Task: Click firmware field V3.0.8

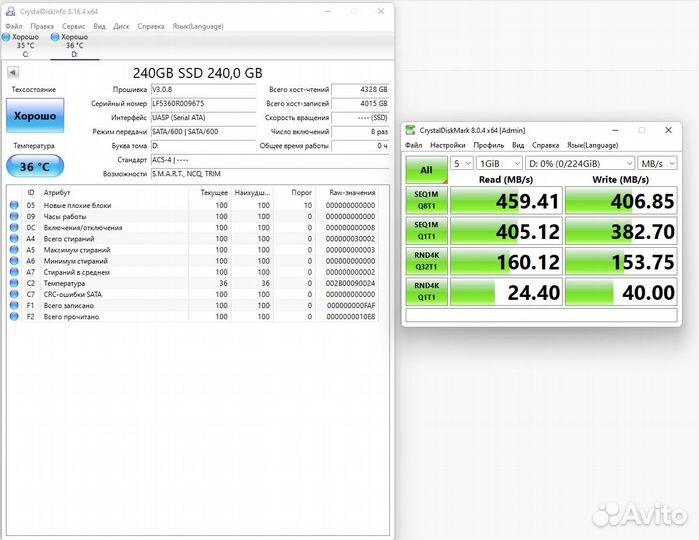Action: (x=203, y=90)
